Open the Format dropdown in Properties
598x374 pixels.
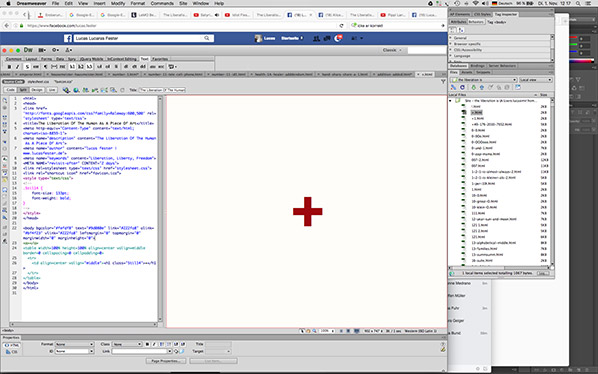point(74,344)
